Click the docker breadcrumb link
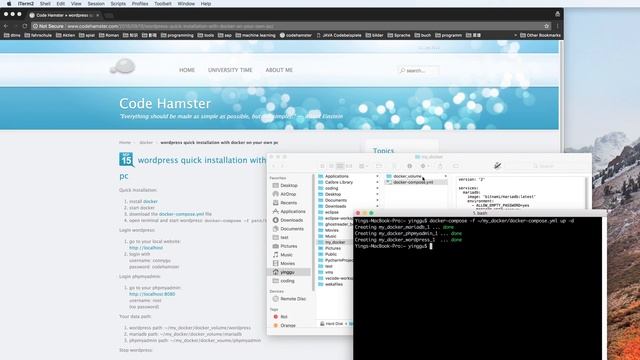The height and width of the screenshot is (360, 640). tap(146, 143)
